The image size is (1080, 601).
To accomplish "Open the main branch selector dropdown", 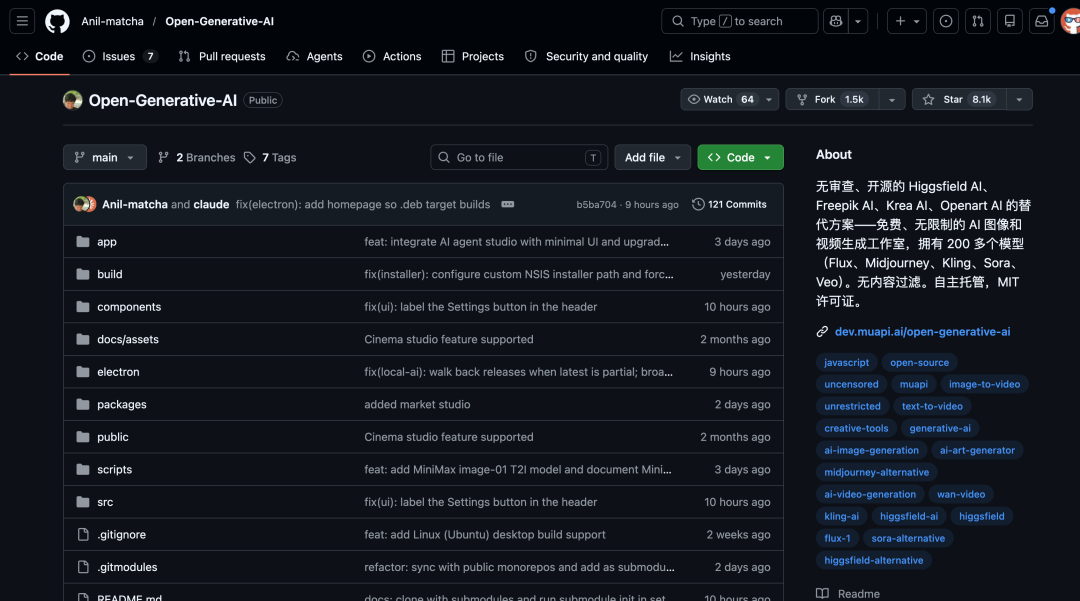I will [105, 157].
